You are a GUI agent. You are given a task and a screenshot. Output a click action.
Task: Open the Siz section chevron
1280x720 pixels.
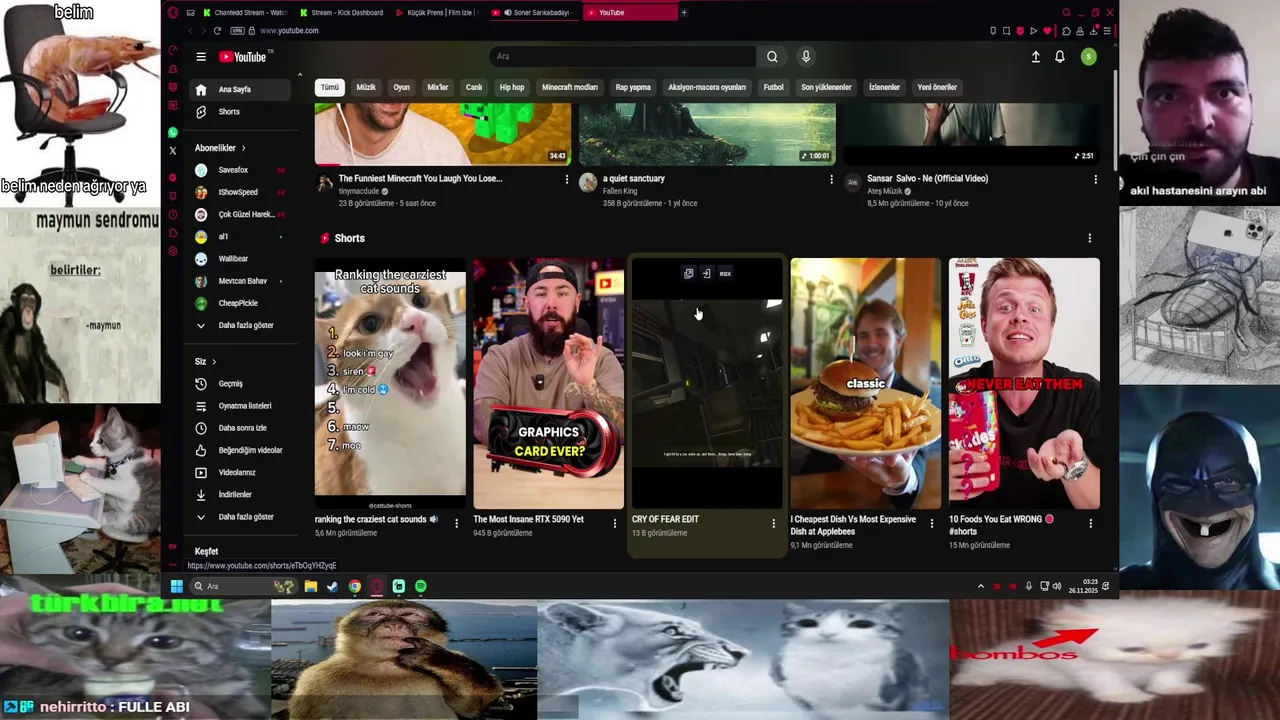214,362
